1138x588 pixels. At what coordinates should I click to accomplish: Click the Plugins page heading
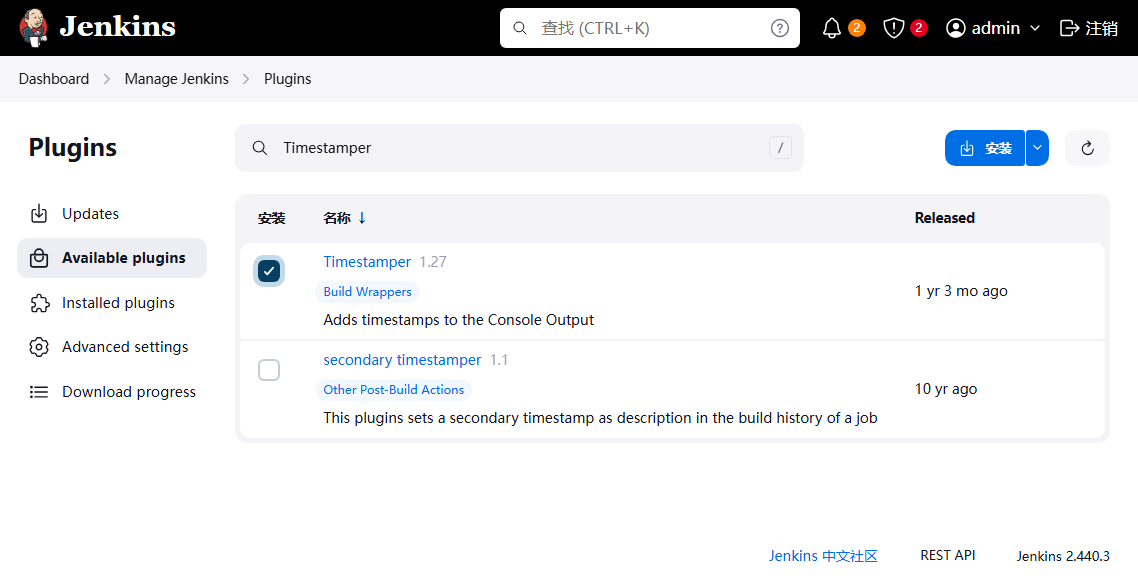[x=73, y=147]
